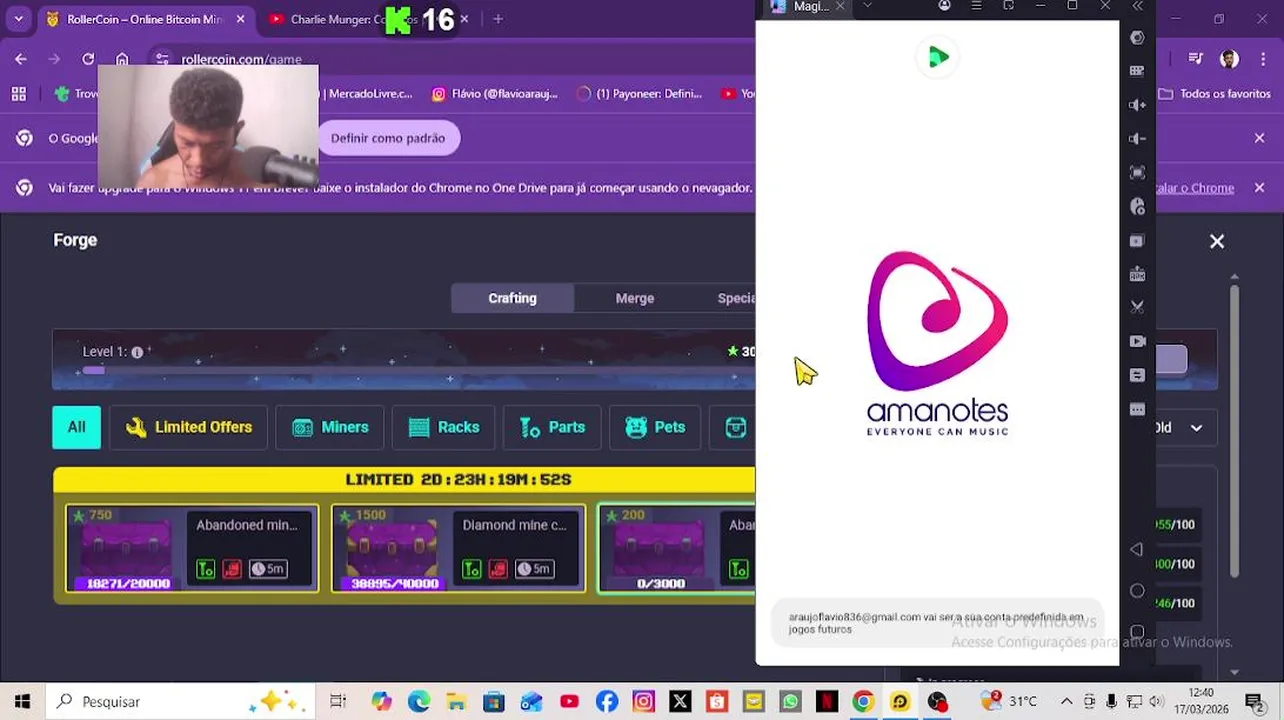Open the Chrome home page button

tap(122, 59)
